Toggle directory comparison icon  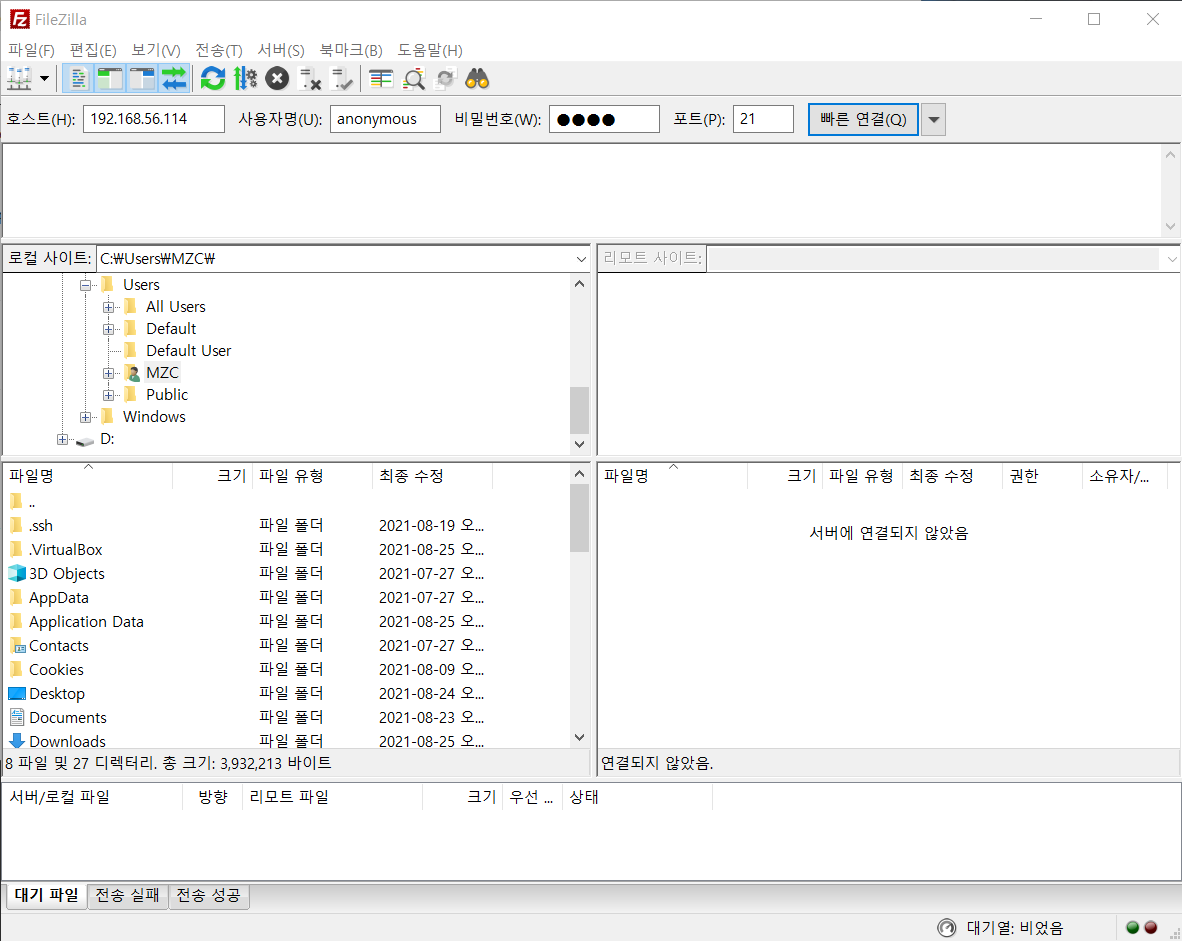(x=414, y=78)
